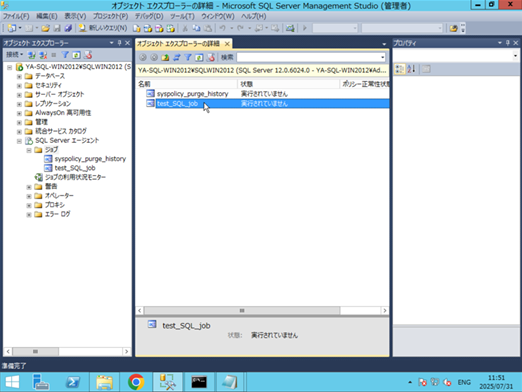Close the オブジェクト エクスプローラーの詳細 tab
Viewport: 522px width, 392px height.
point(227,44)
